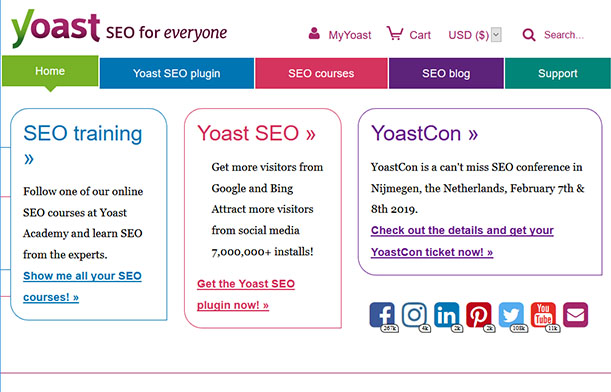Follow 'Show me all your SEO courses' link
611x392 pixels.
[82, 286]
